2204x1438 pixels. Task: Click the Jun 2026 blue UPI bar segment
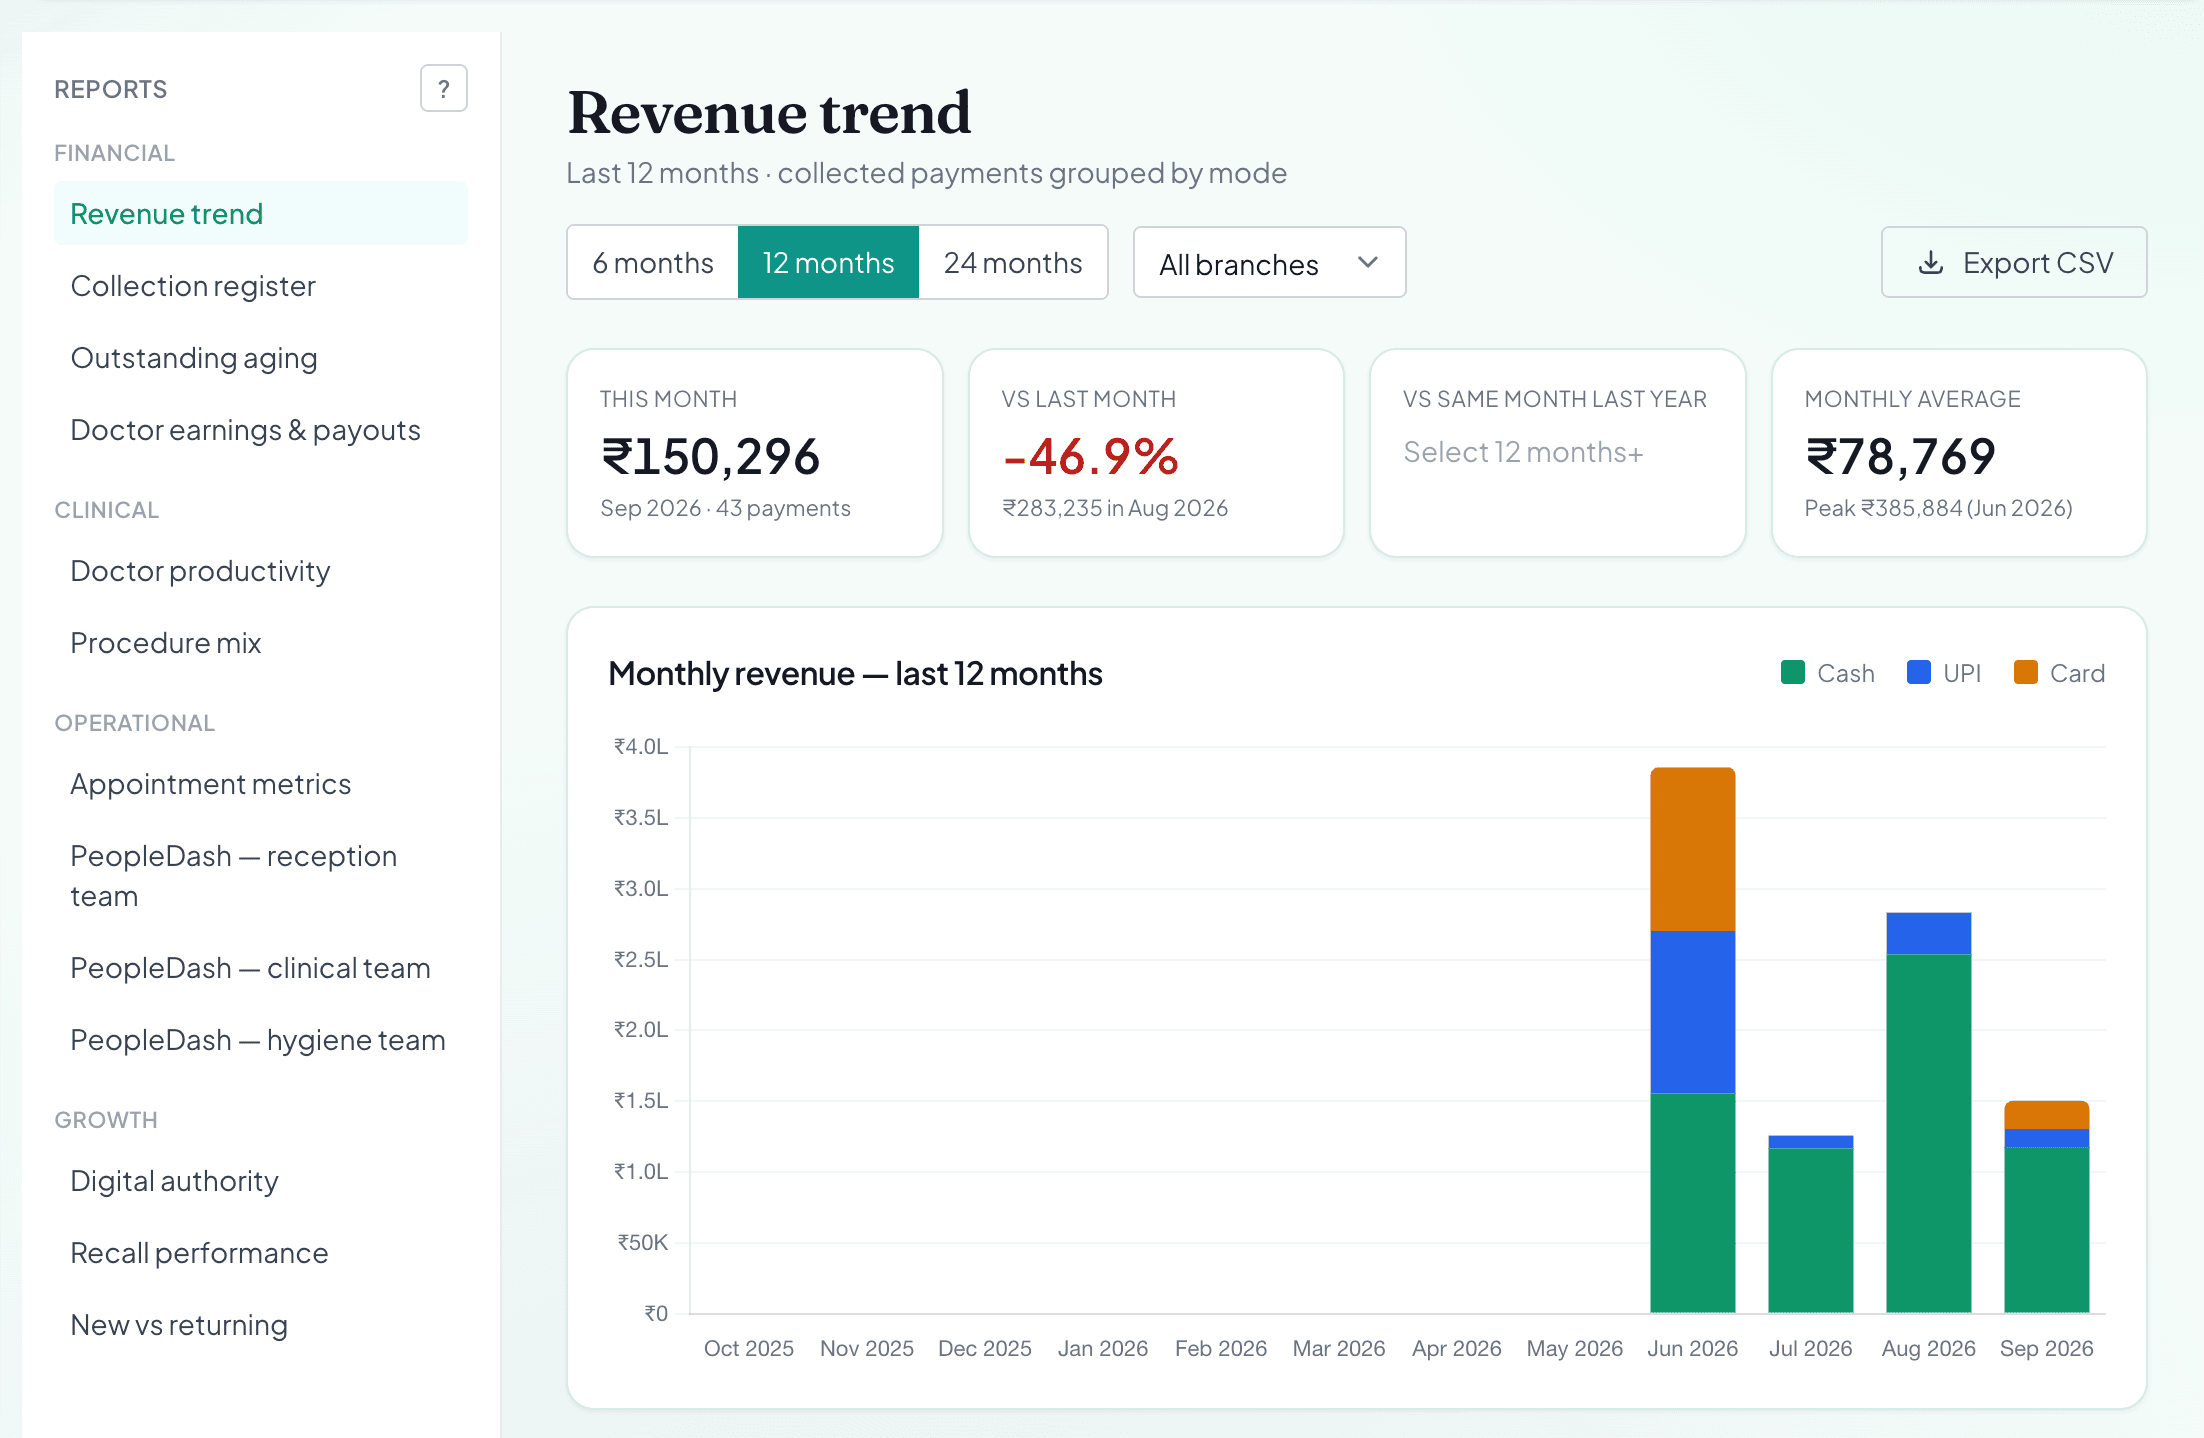(1693, 1012)
